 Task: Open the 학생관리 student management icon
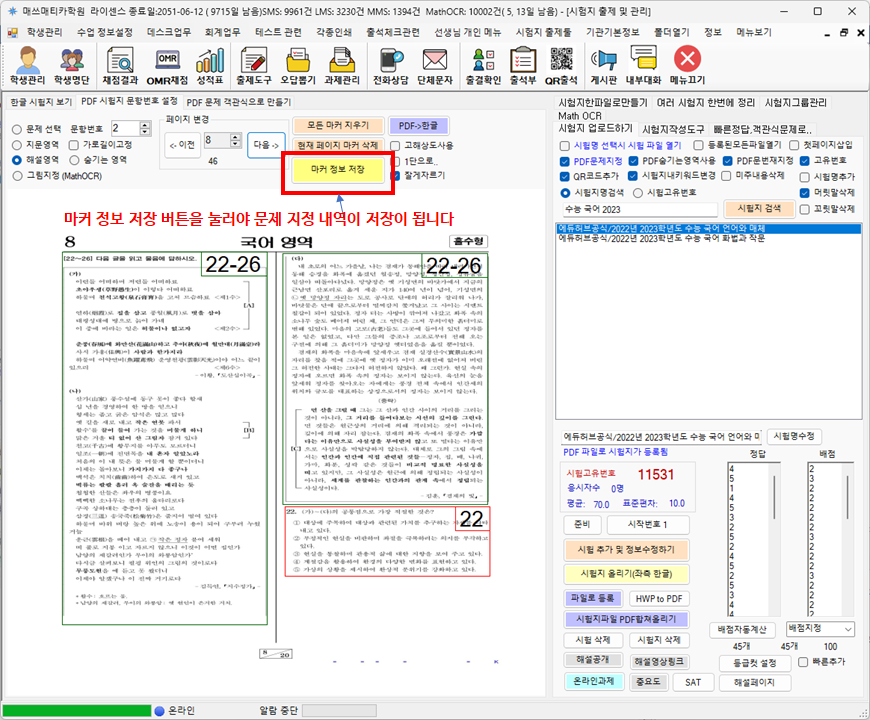27,65
